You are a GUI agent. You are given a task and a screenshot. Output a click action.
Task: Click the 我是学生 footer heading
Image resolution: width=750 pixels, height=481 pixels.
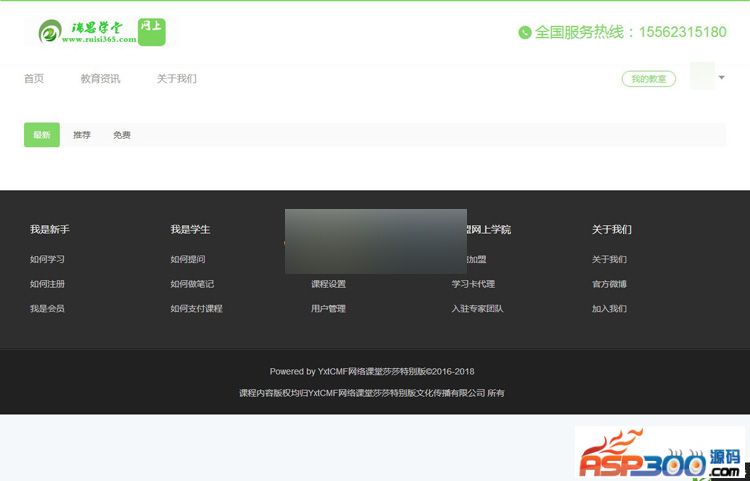tap(190, 230)
